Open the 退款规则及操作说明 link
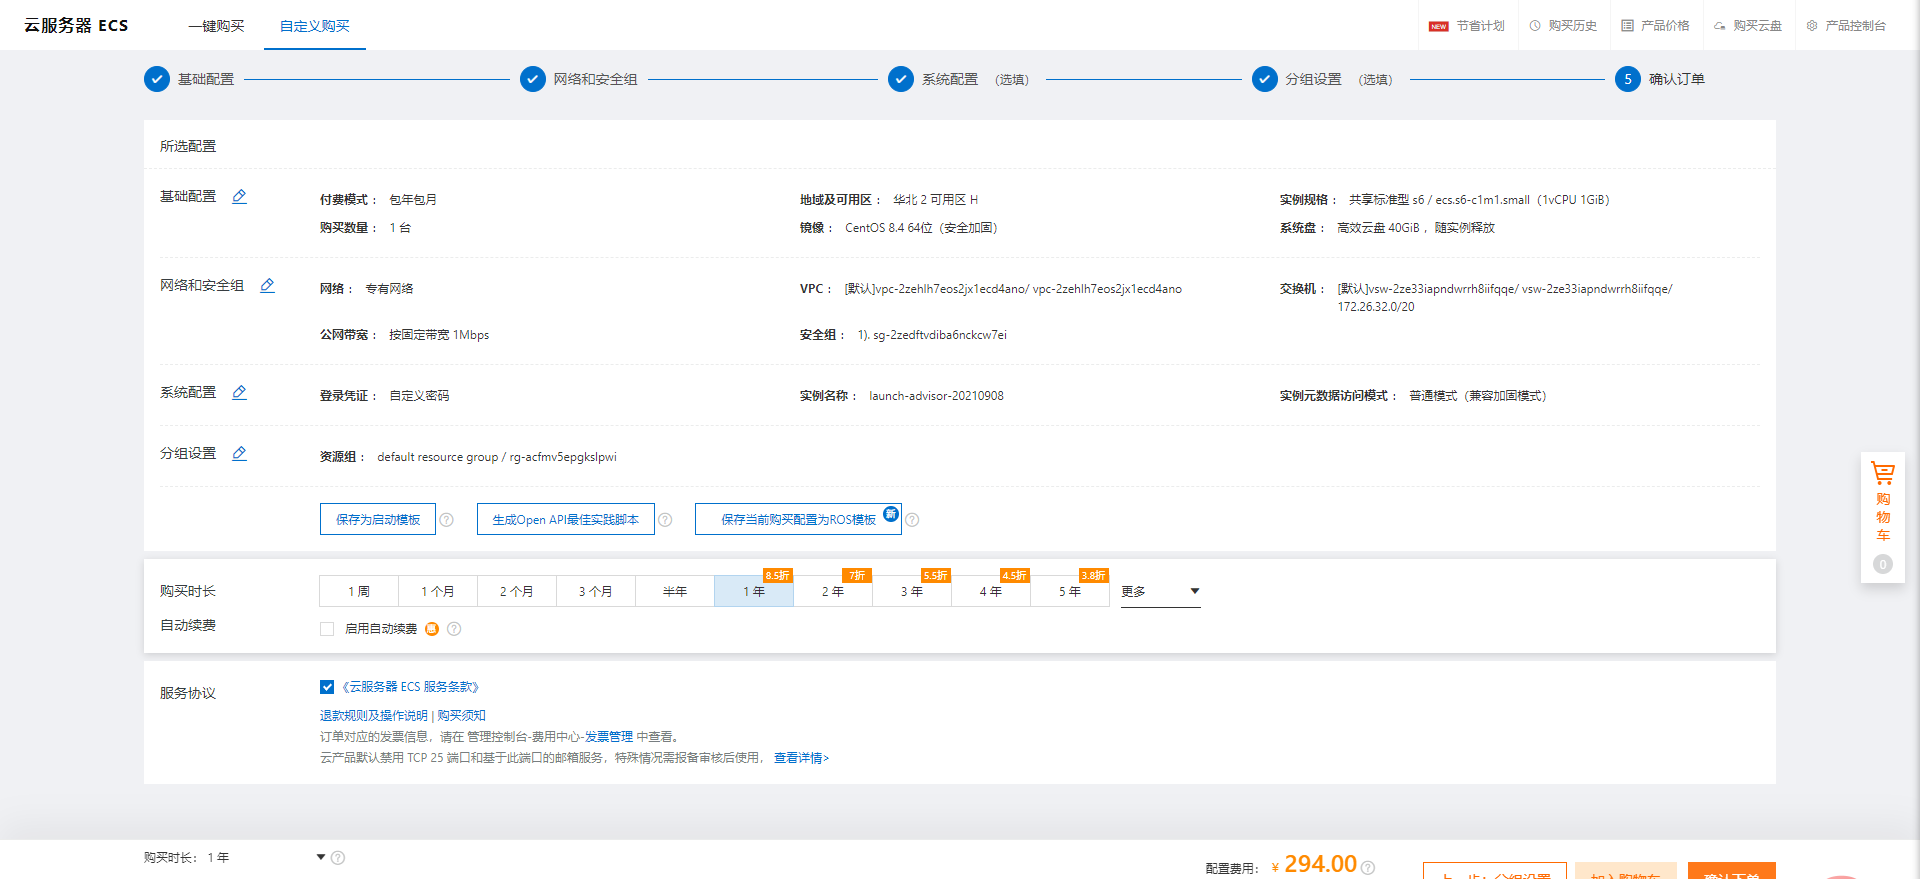 374,716
